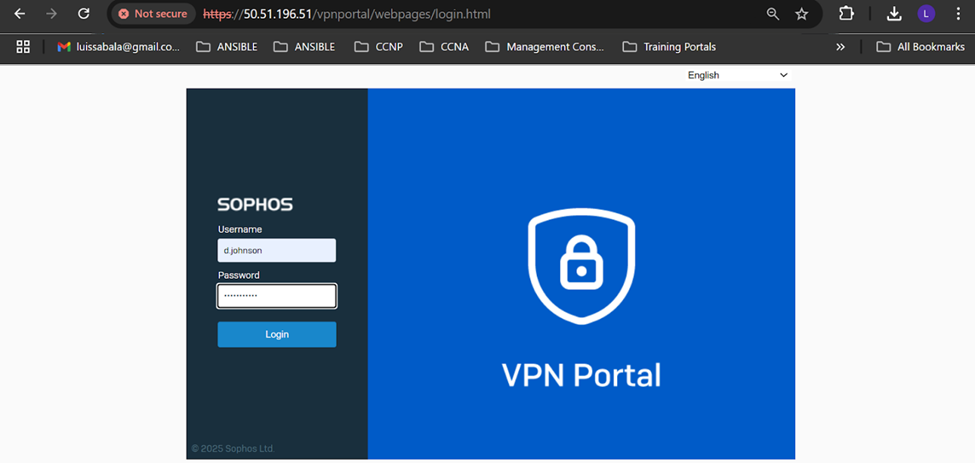Reload the VPN portal page
The width and height of the screenshot is (975, 463).
point(83,14)
